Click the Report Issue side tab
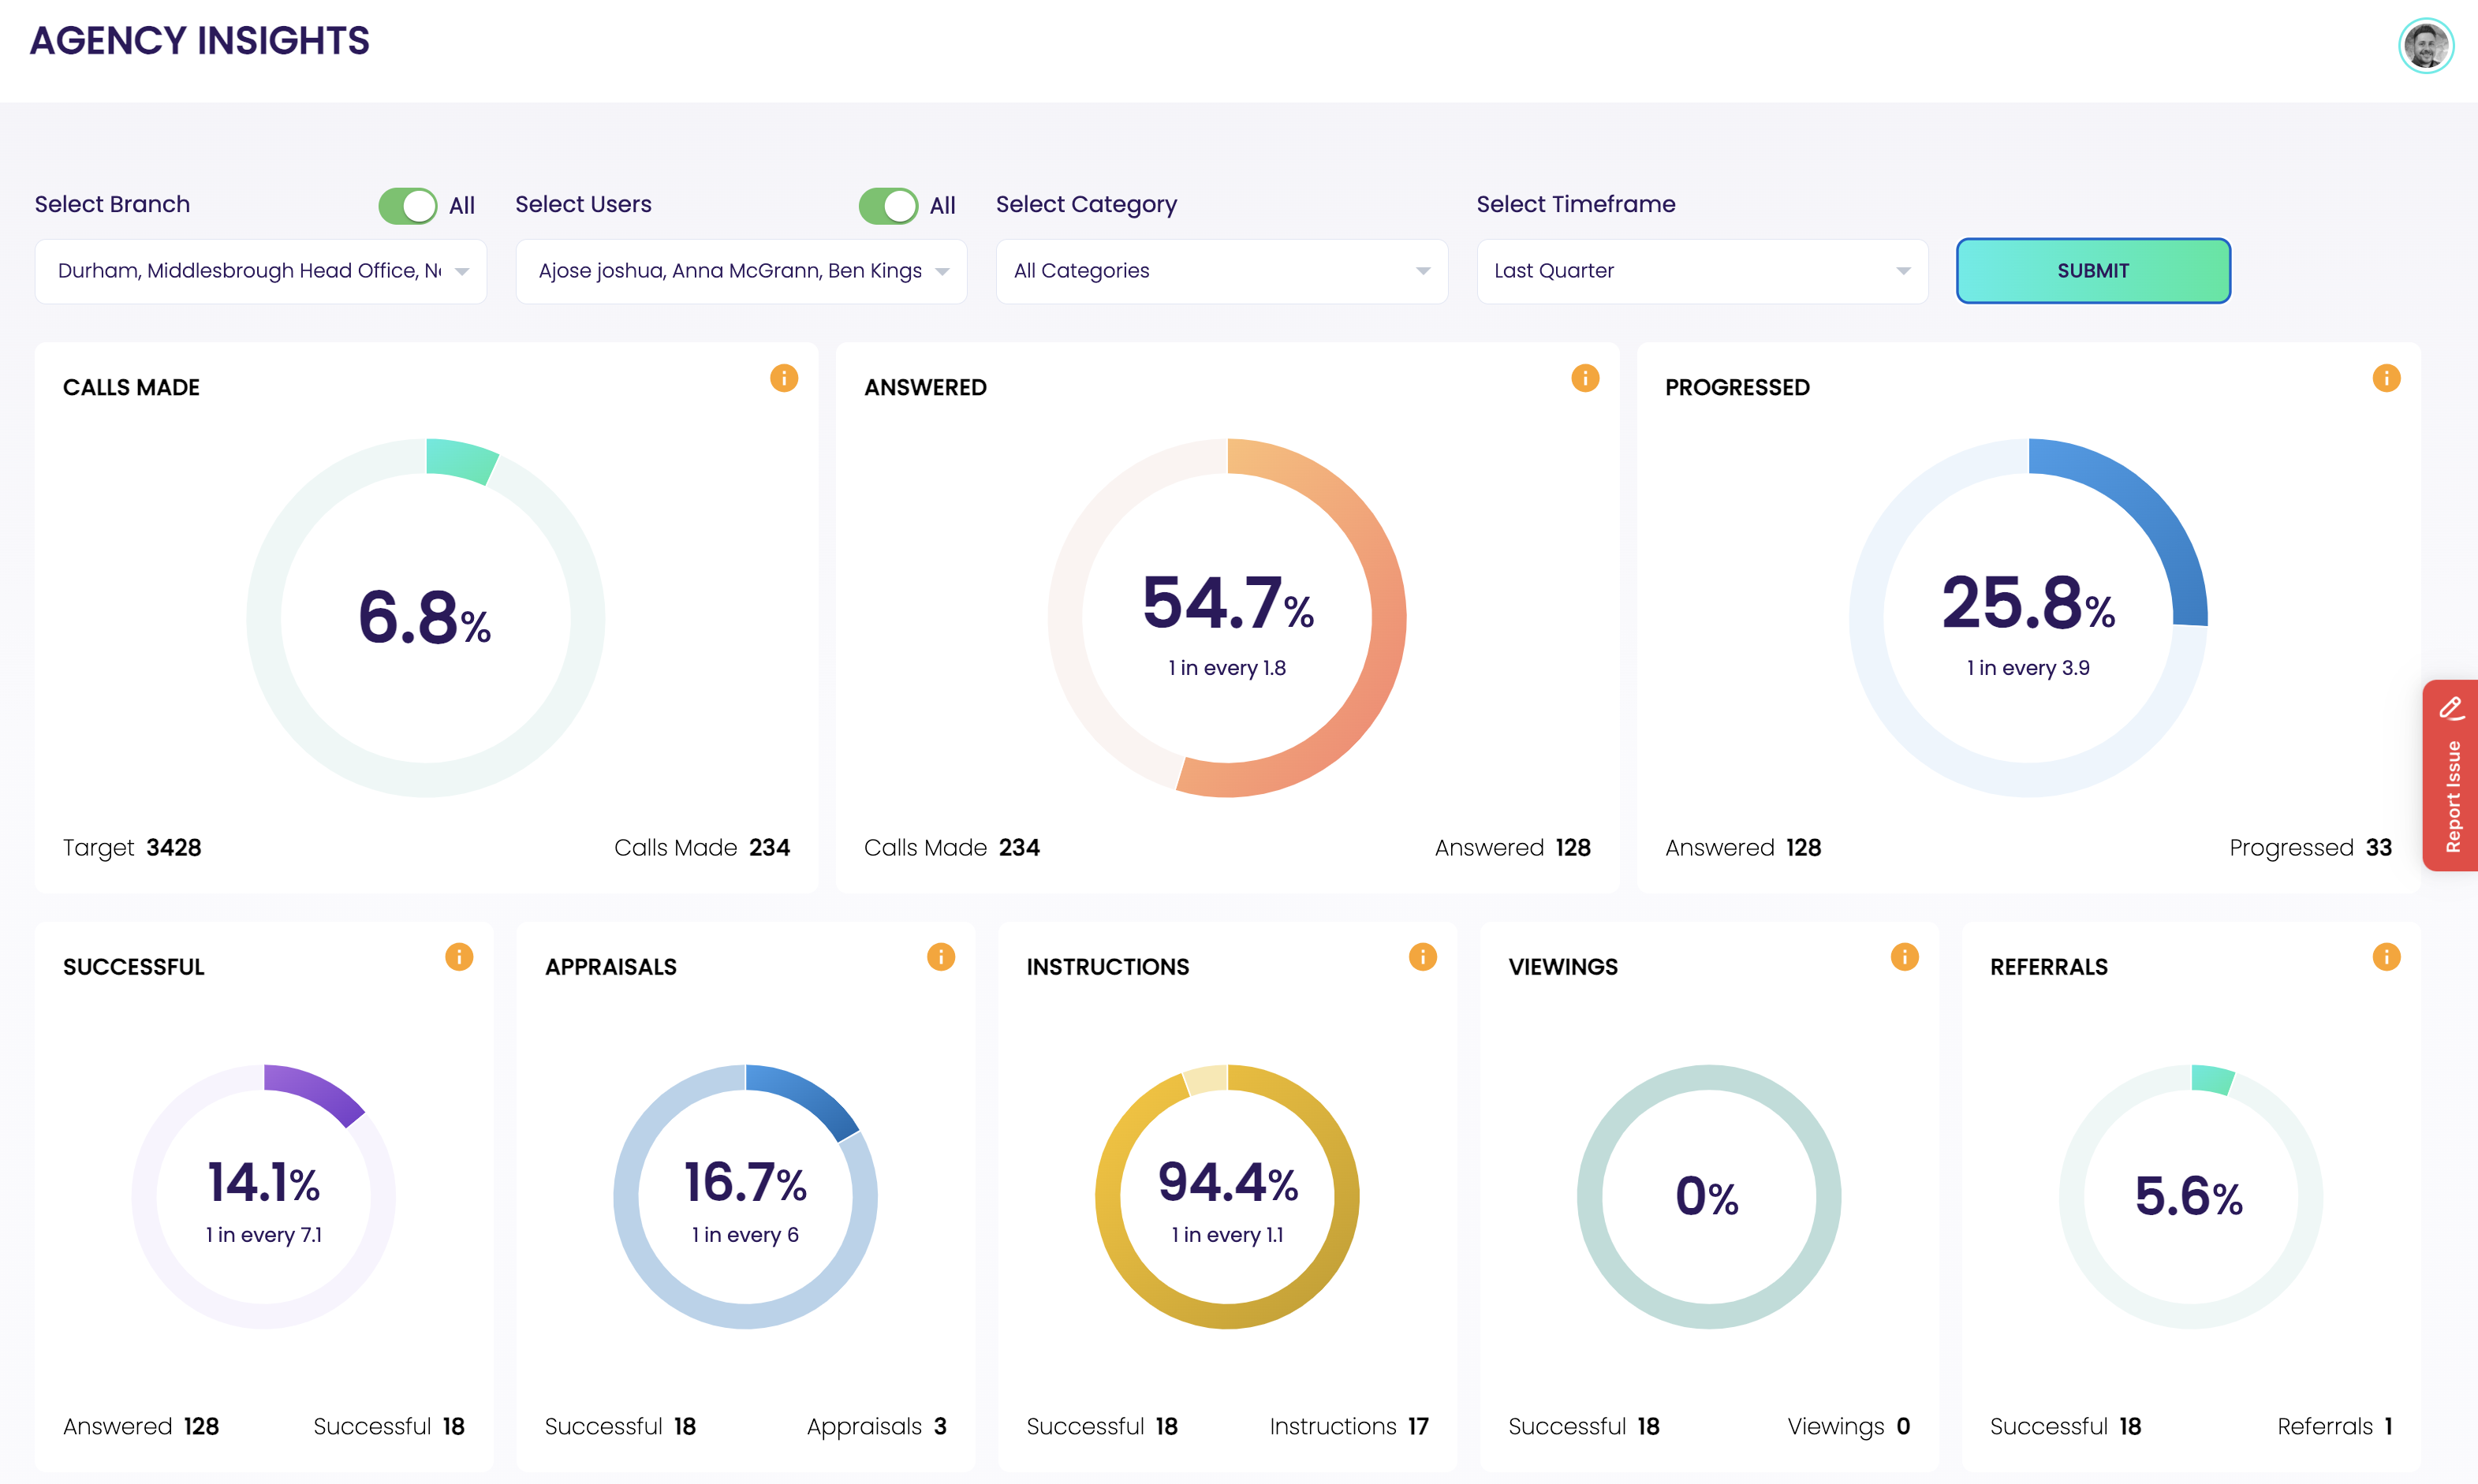The width and height of the screenshot is (2478, 1484). click(2451, 795)
